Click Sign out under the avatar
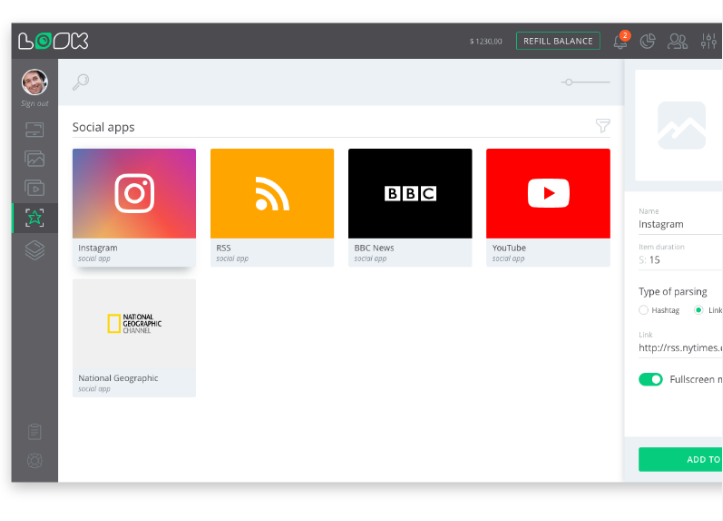This screenshot has width=723, height=521. click(35, 103)
